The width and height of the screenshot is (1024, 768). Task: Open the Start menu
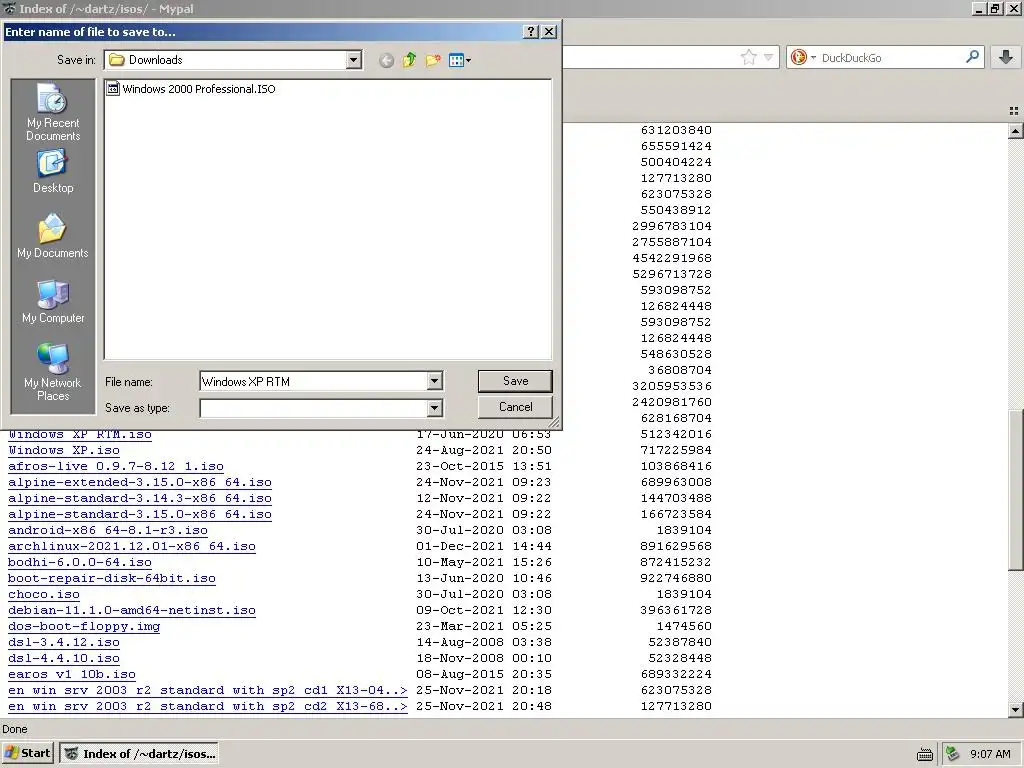click(x=28, y=754)
